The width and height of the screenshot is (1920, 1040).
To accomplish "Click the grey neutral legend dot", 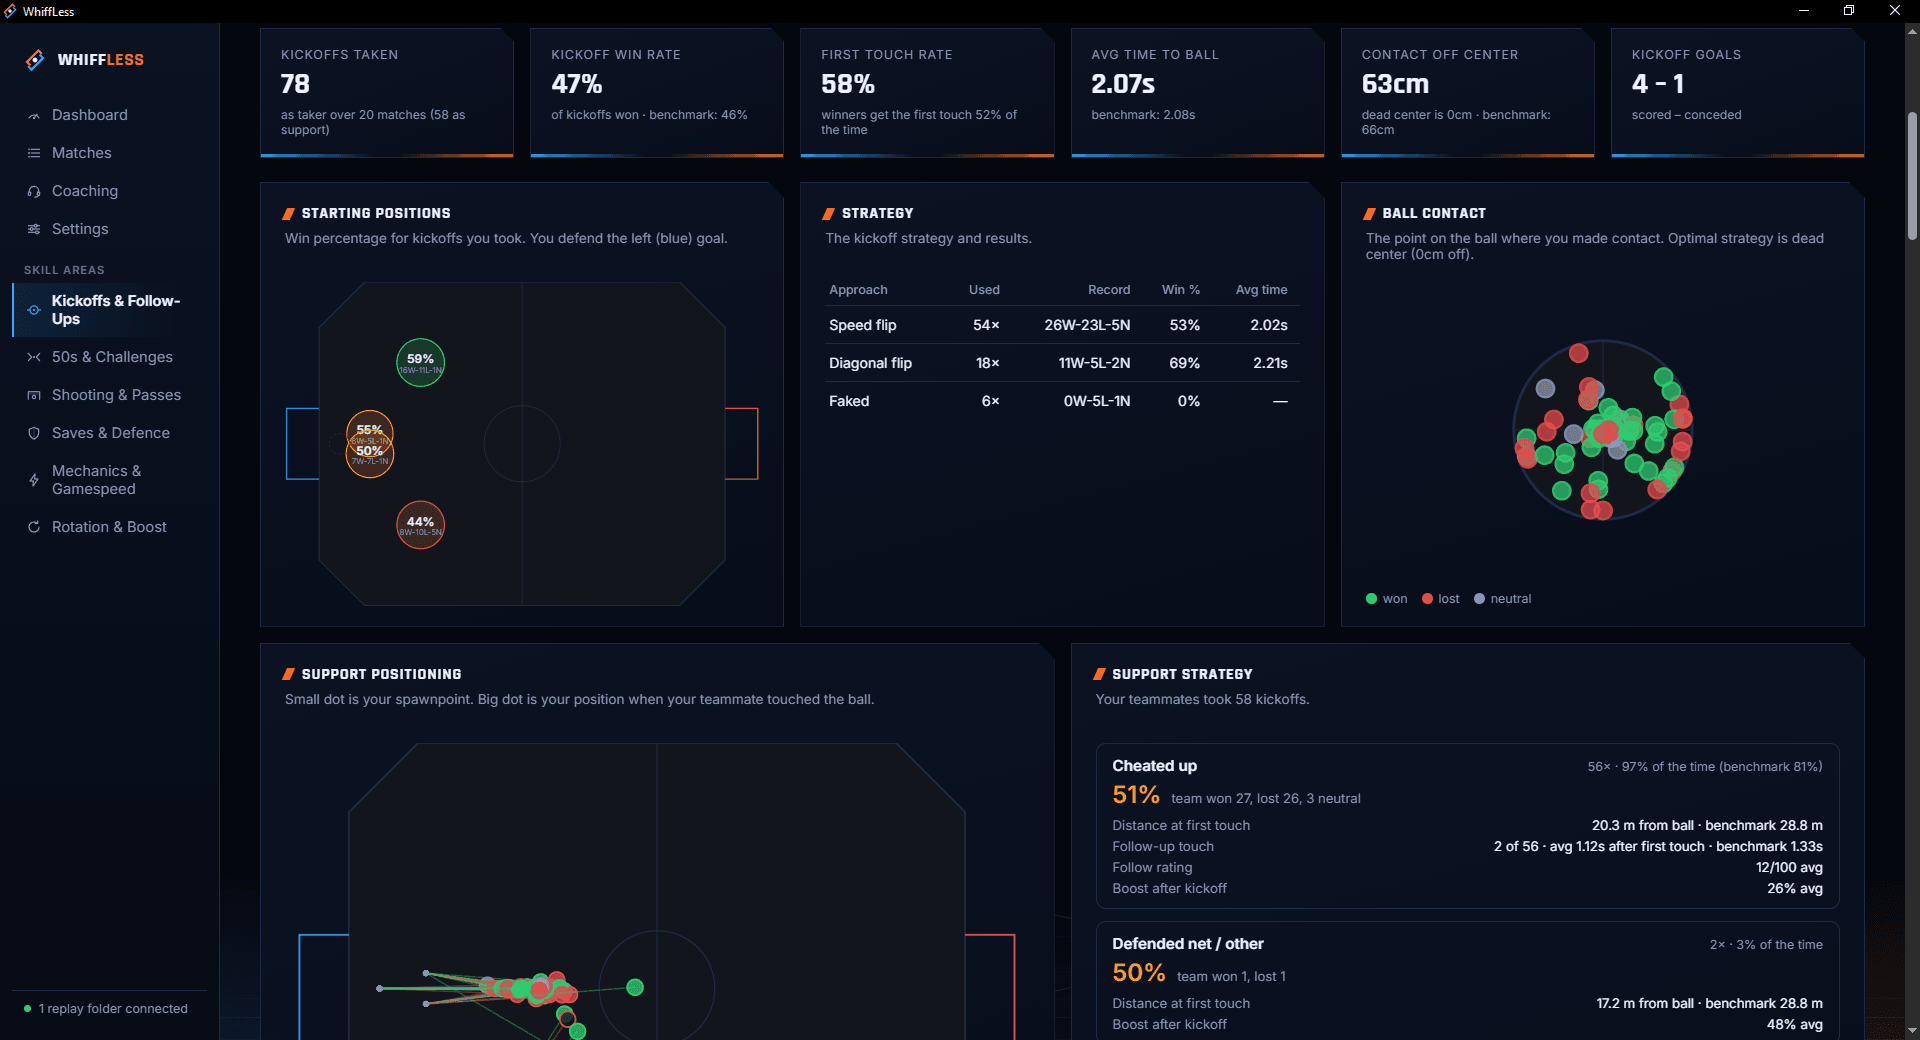I will pos(1479,599).
